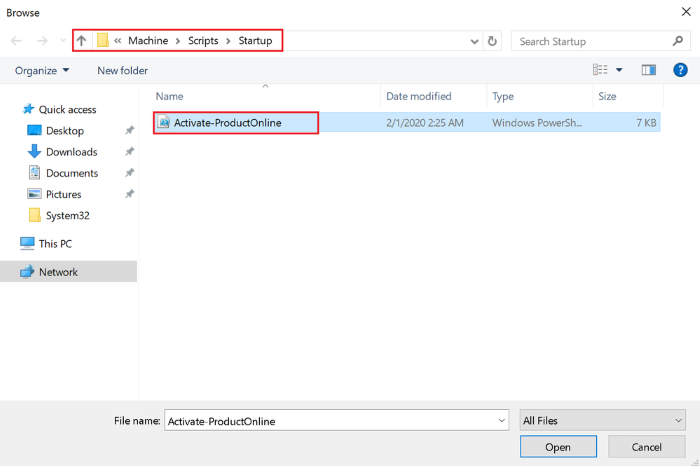Click the Open button
The height and width of the screenshot is (466, 700).
coord(558,447)
